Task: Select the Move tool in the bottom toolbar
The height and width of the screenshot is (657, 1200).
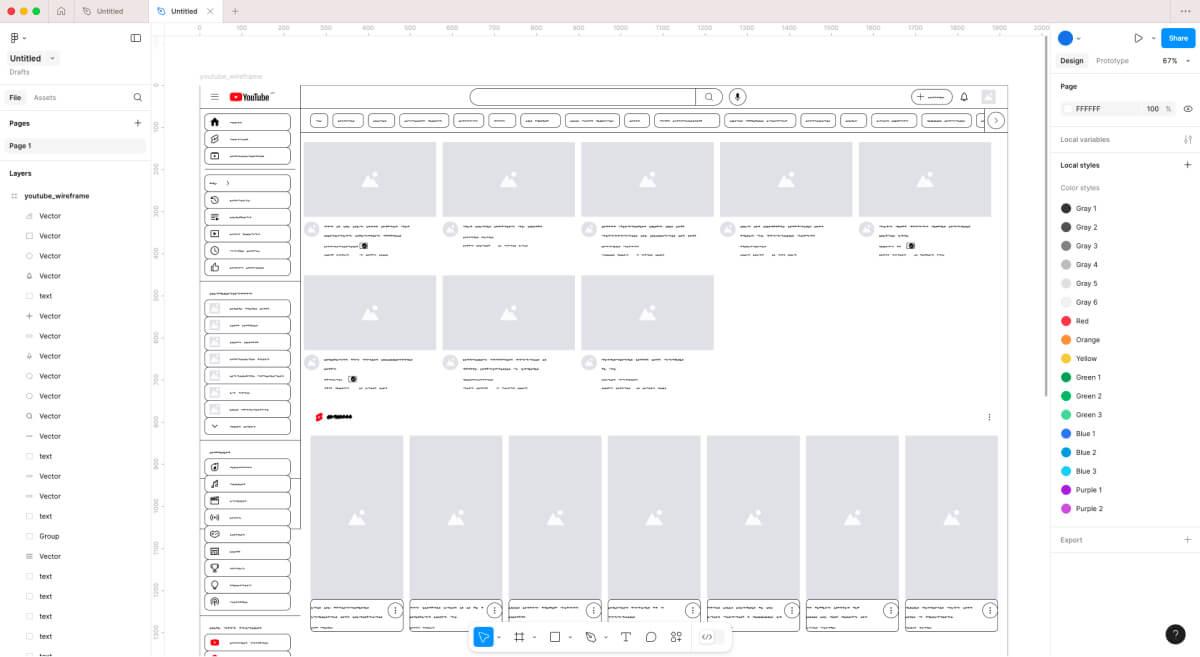Action: pyautogui.click(x=483, y=637)
